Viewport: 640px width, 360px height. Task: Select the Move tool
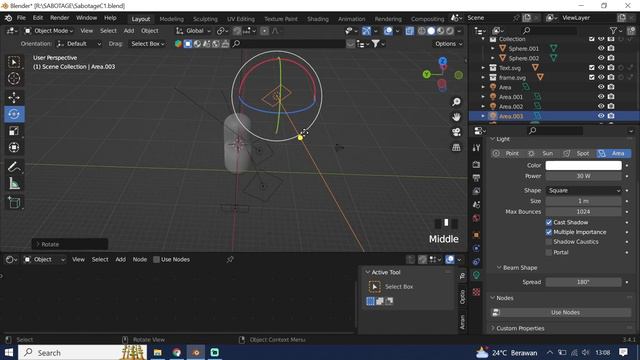click(x=14, y=98)
